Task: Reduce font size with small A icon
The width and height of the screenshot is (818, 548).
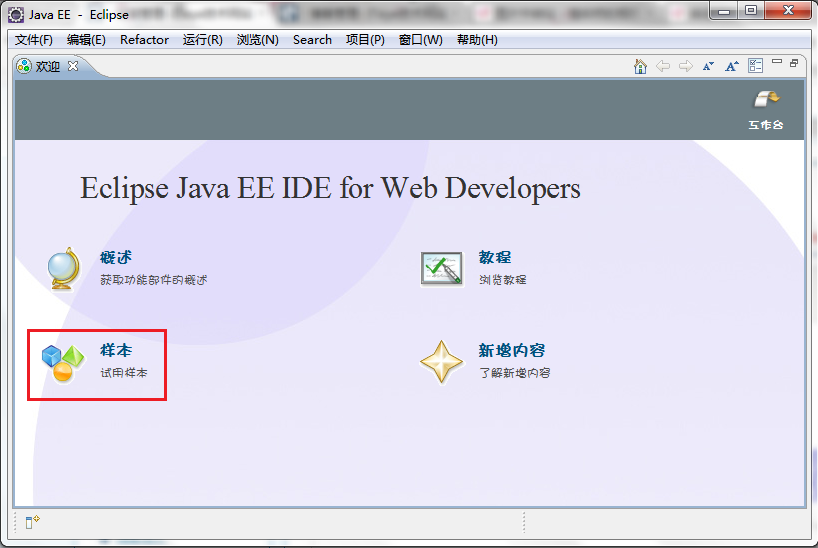Action: click(708, 66)
